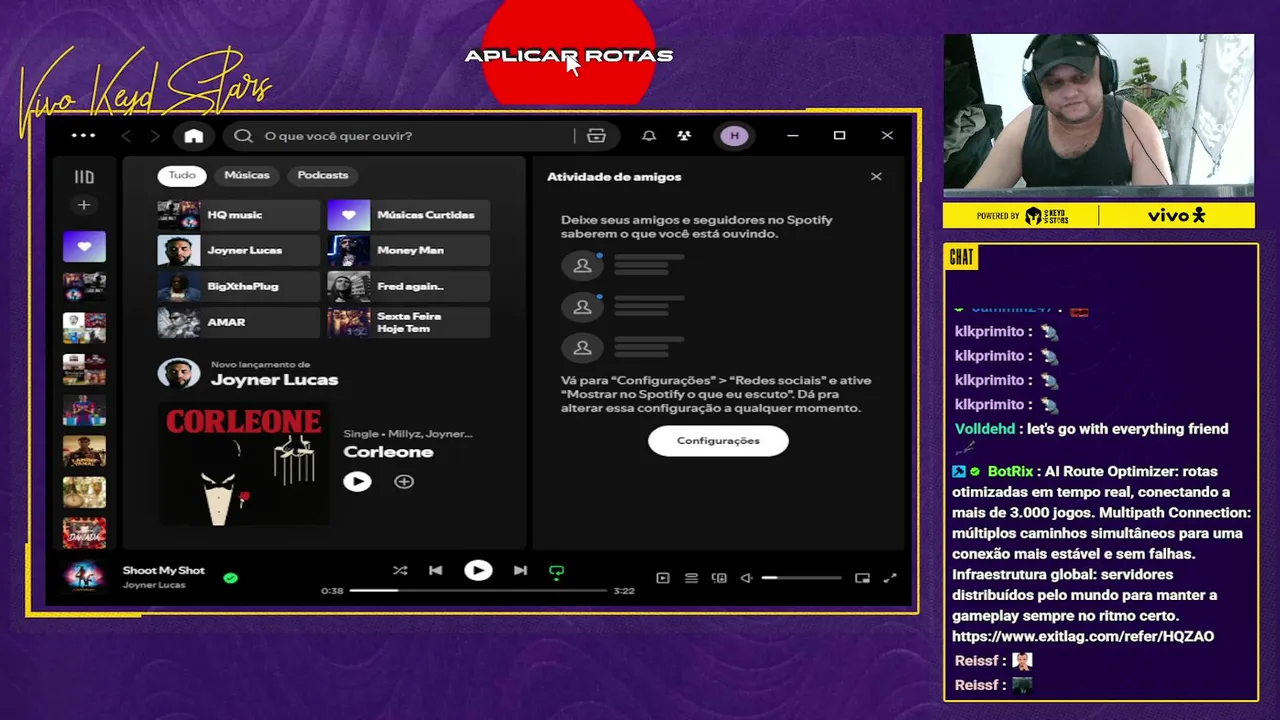1280x720 pixels.
Task: Open the 'Corleone' single title
Action: pos(388,452)
